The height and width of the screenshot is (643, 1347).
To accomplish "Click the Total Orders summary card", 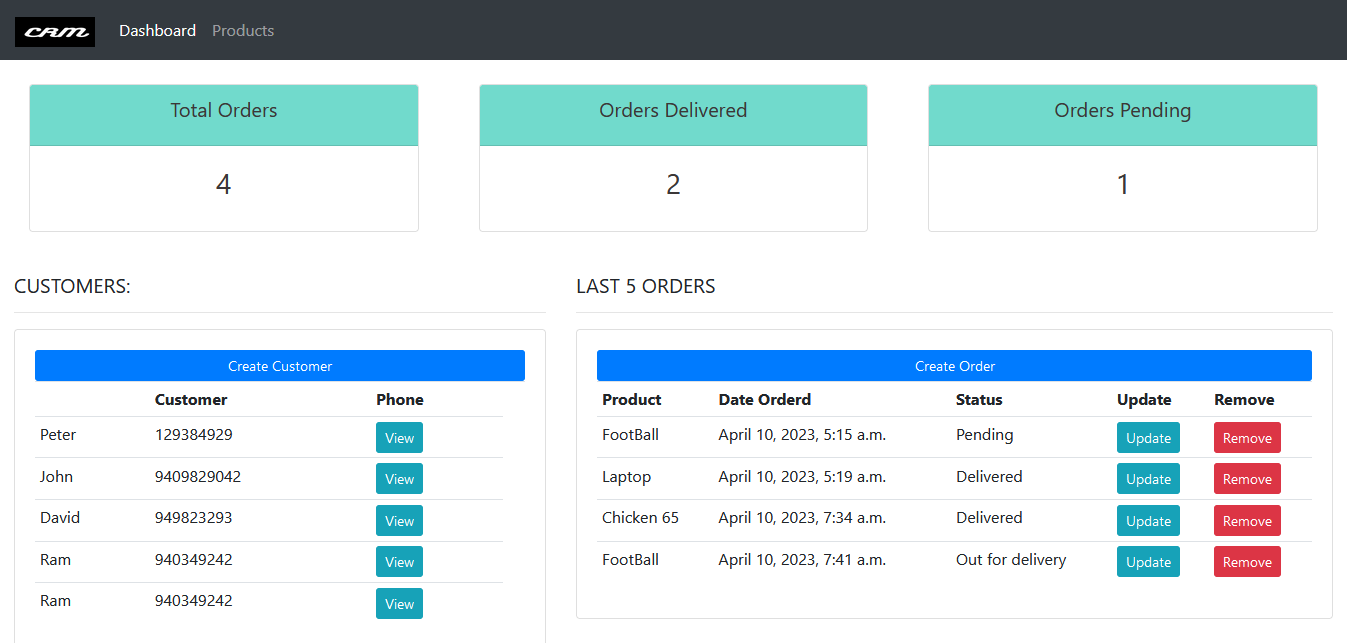I will (223, 157).
